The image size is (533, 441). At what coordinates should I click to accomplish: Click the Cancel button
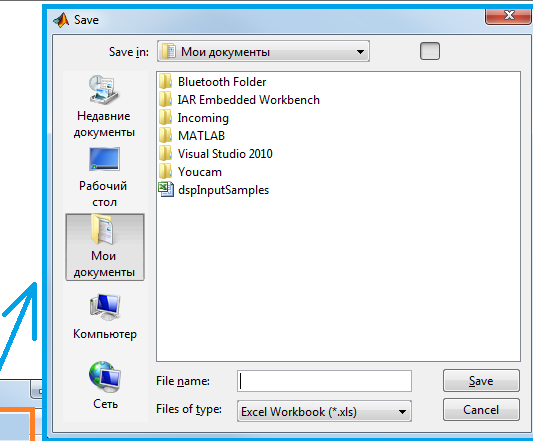pos(481,410)
